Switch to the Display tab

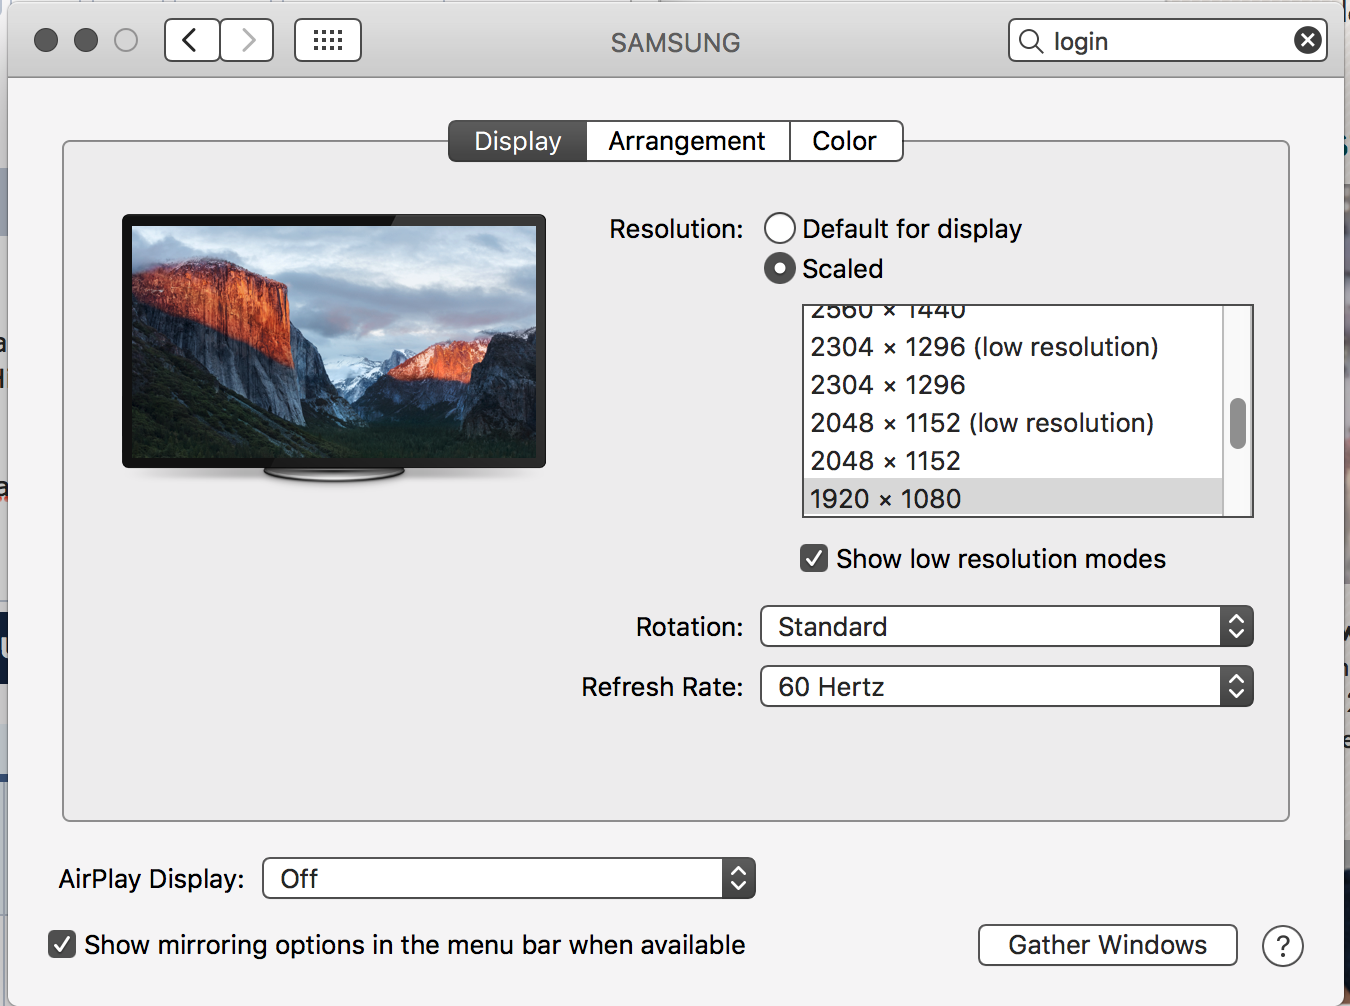(x=518, y=141)
